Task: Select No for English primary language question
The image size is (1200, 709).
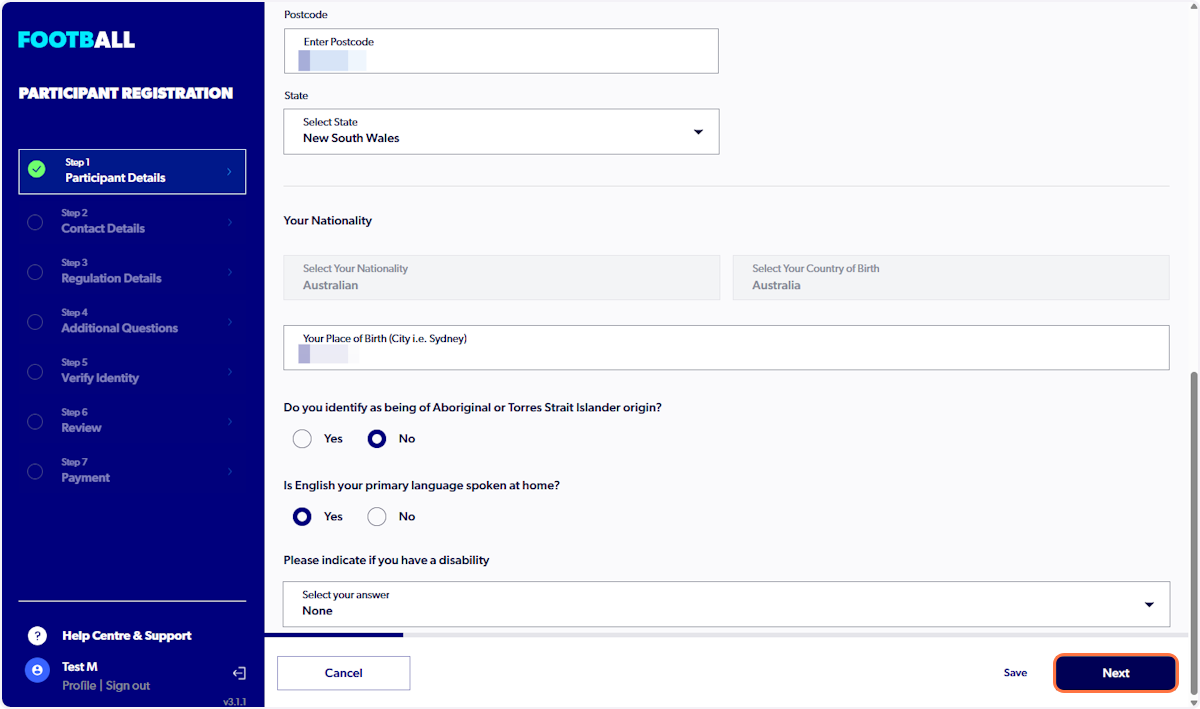Action: pos(377,516)
